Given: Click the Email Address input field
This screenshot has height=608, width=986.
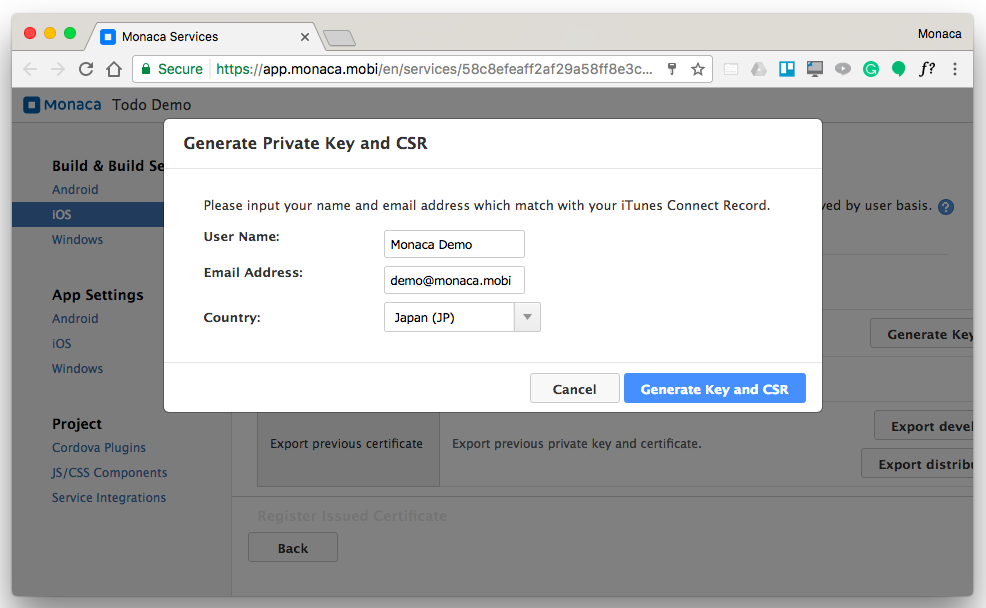Looking at the screenshot, I should click(454, 281).
